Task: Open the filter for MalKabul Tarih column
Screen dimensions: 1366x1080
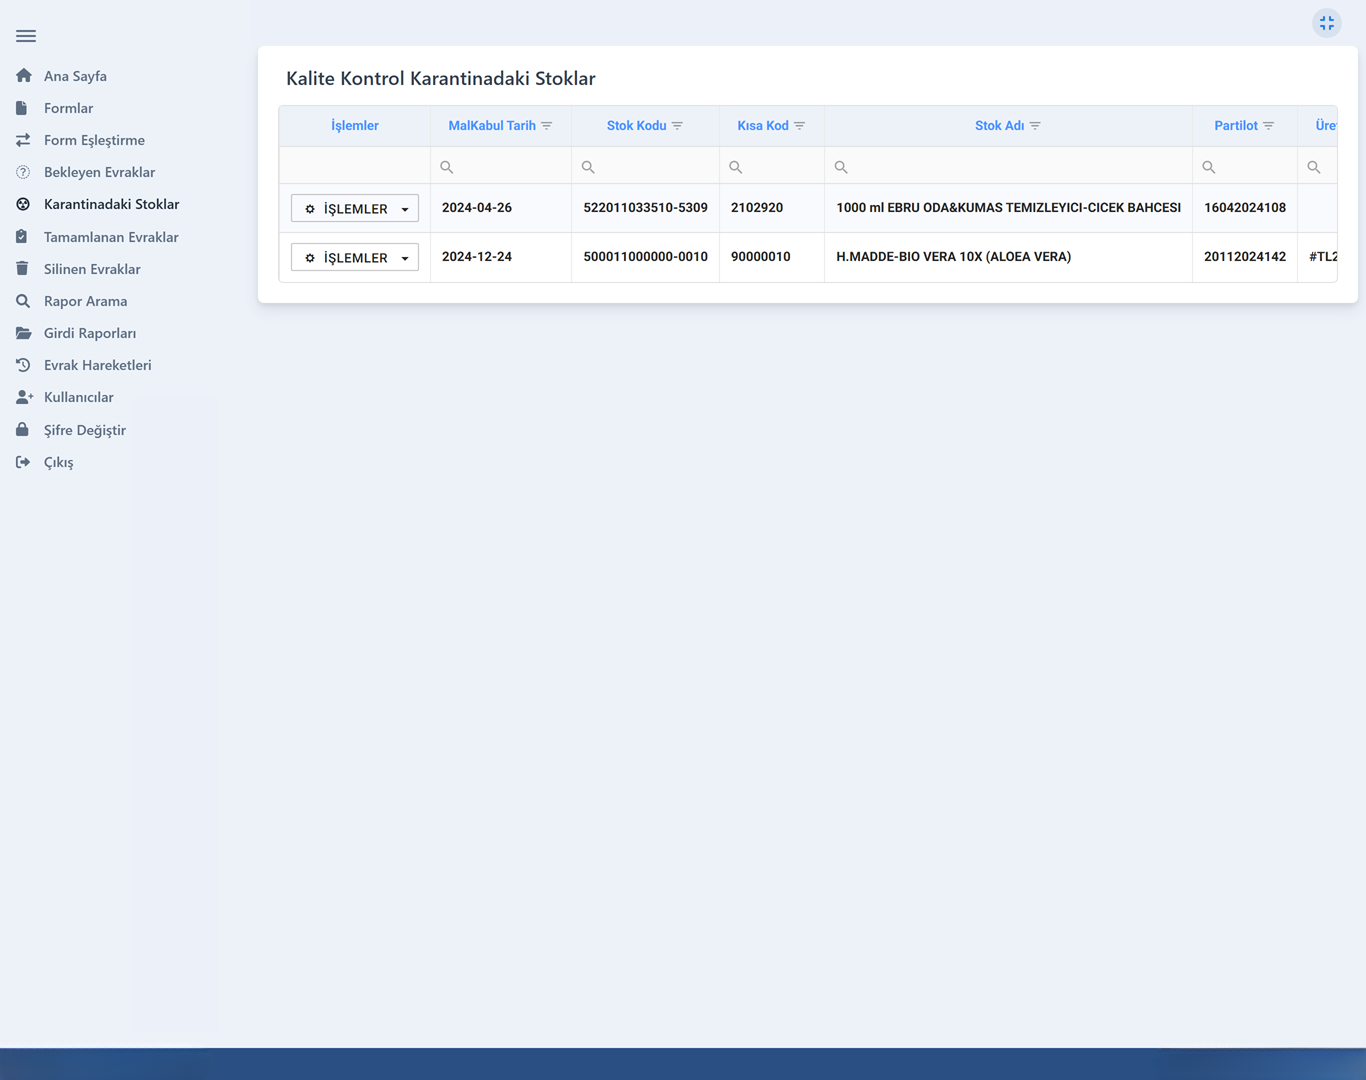Action: point(547,126)
